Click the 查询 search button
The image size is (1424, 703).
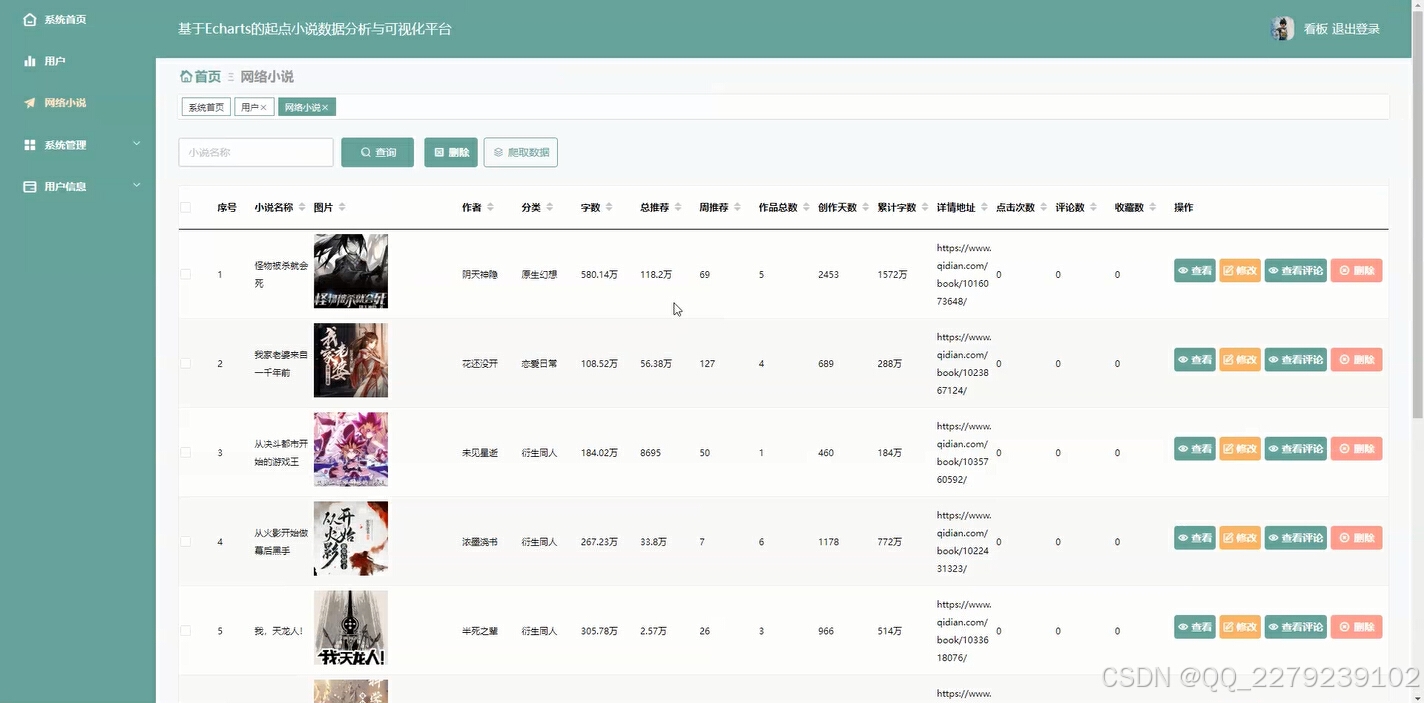[377, 152]
